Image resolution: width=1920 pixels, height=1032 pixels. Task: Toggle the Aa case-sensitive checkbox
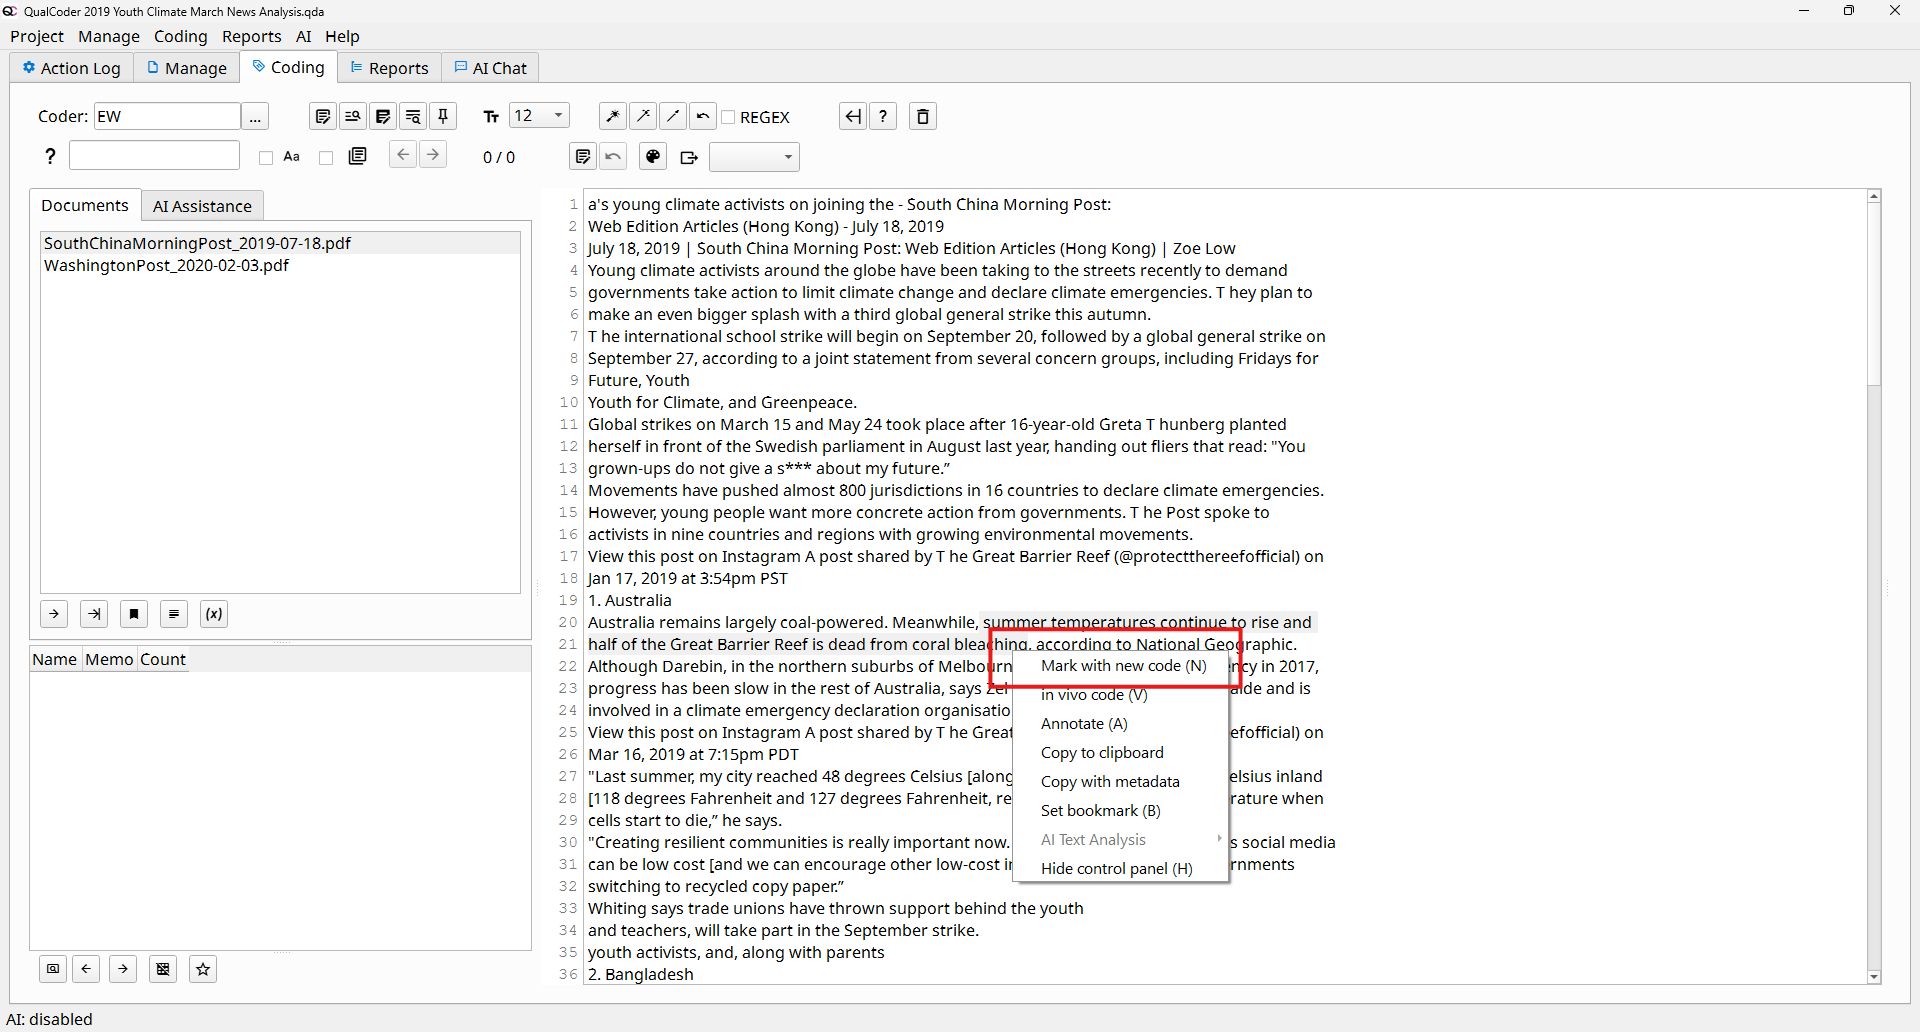click(x=266, y=158)
